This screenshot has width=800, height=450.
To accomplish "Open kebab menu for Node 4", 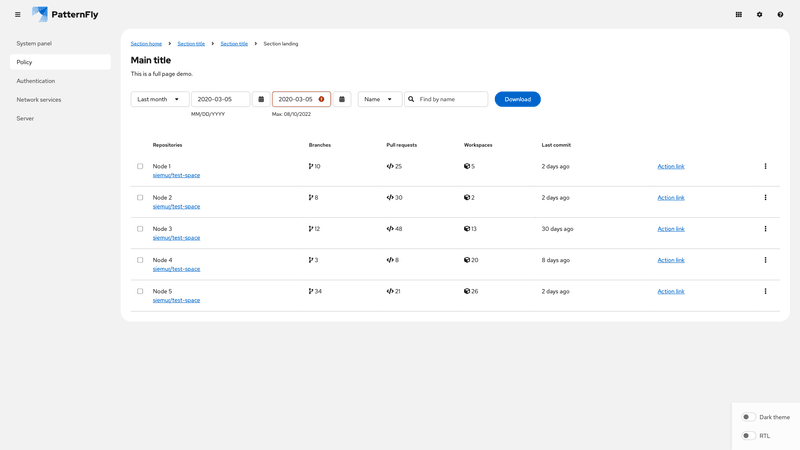I will point(765,260).
